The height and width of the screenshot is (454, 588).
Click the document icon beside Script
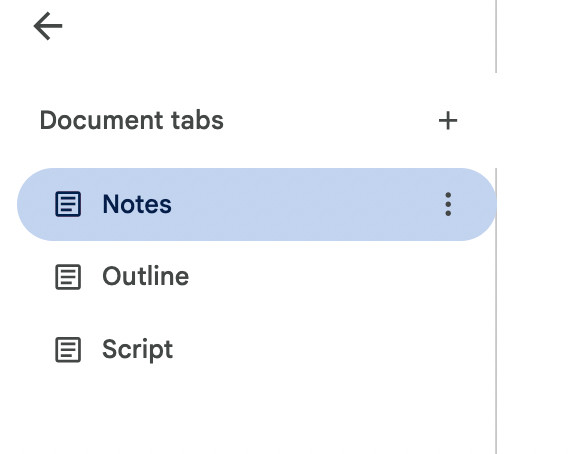pyautogui.click(x=68, y=350)
